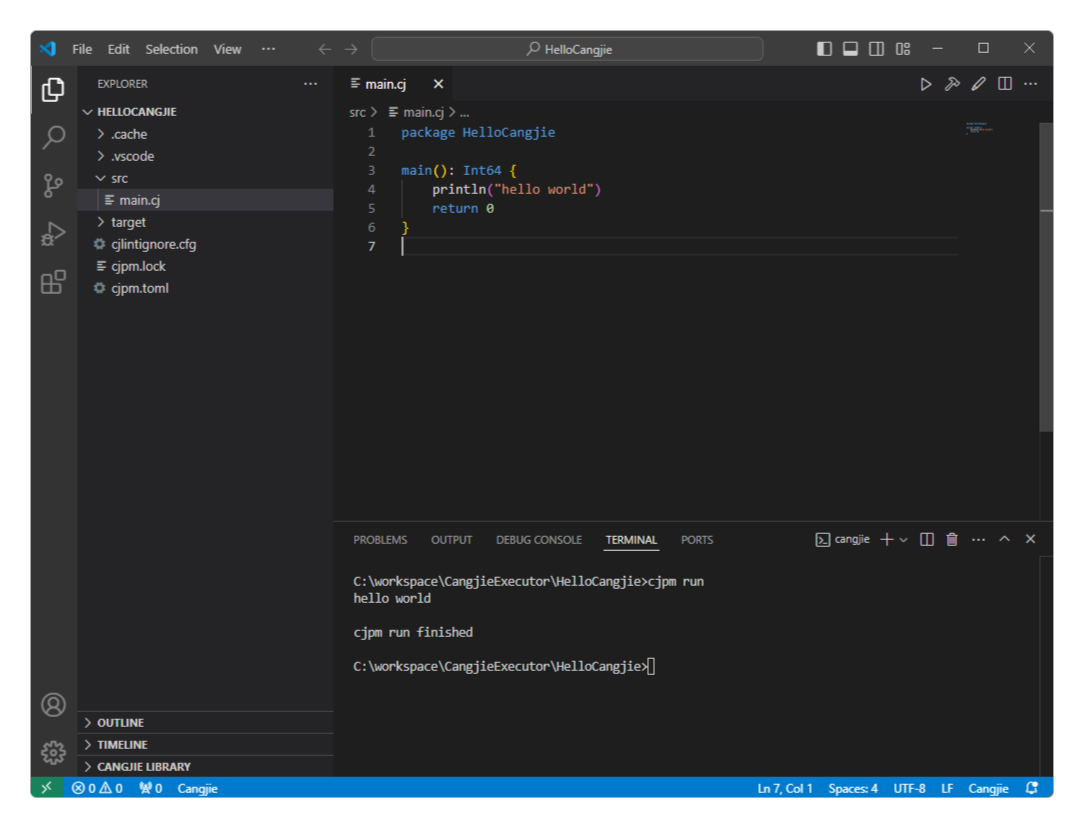Screen dimensions: 1084x828
Task: Open the Search view in activity bar
Action: tap(53, 138)
